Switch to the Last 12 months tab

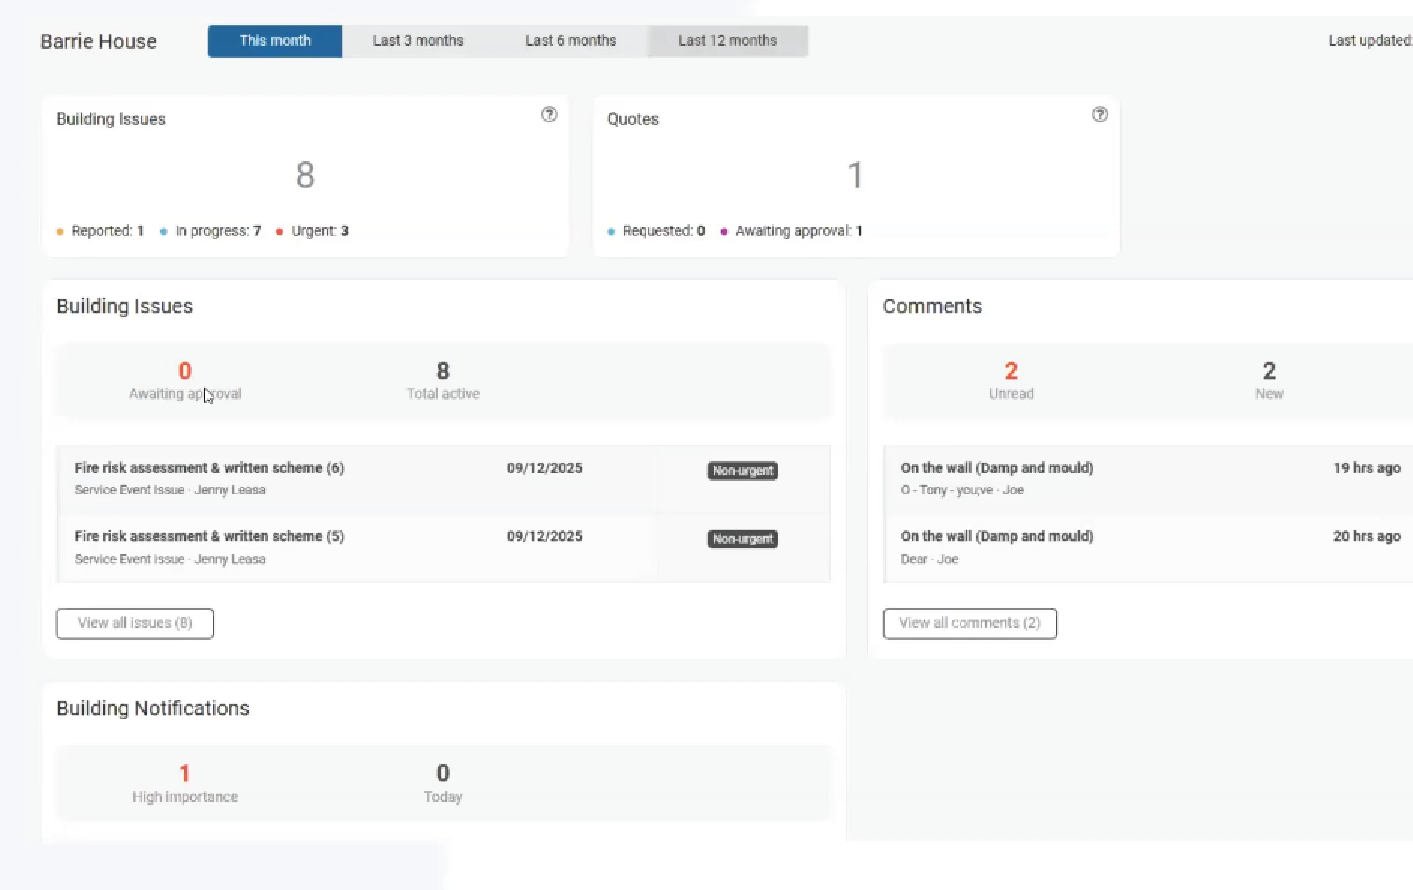coord(727,40)
